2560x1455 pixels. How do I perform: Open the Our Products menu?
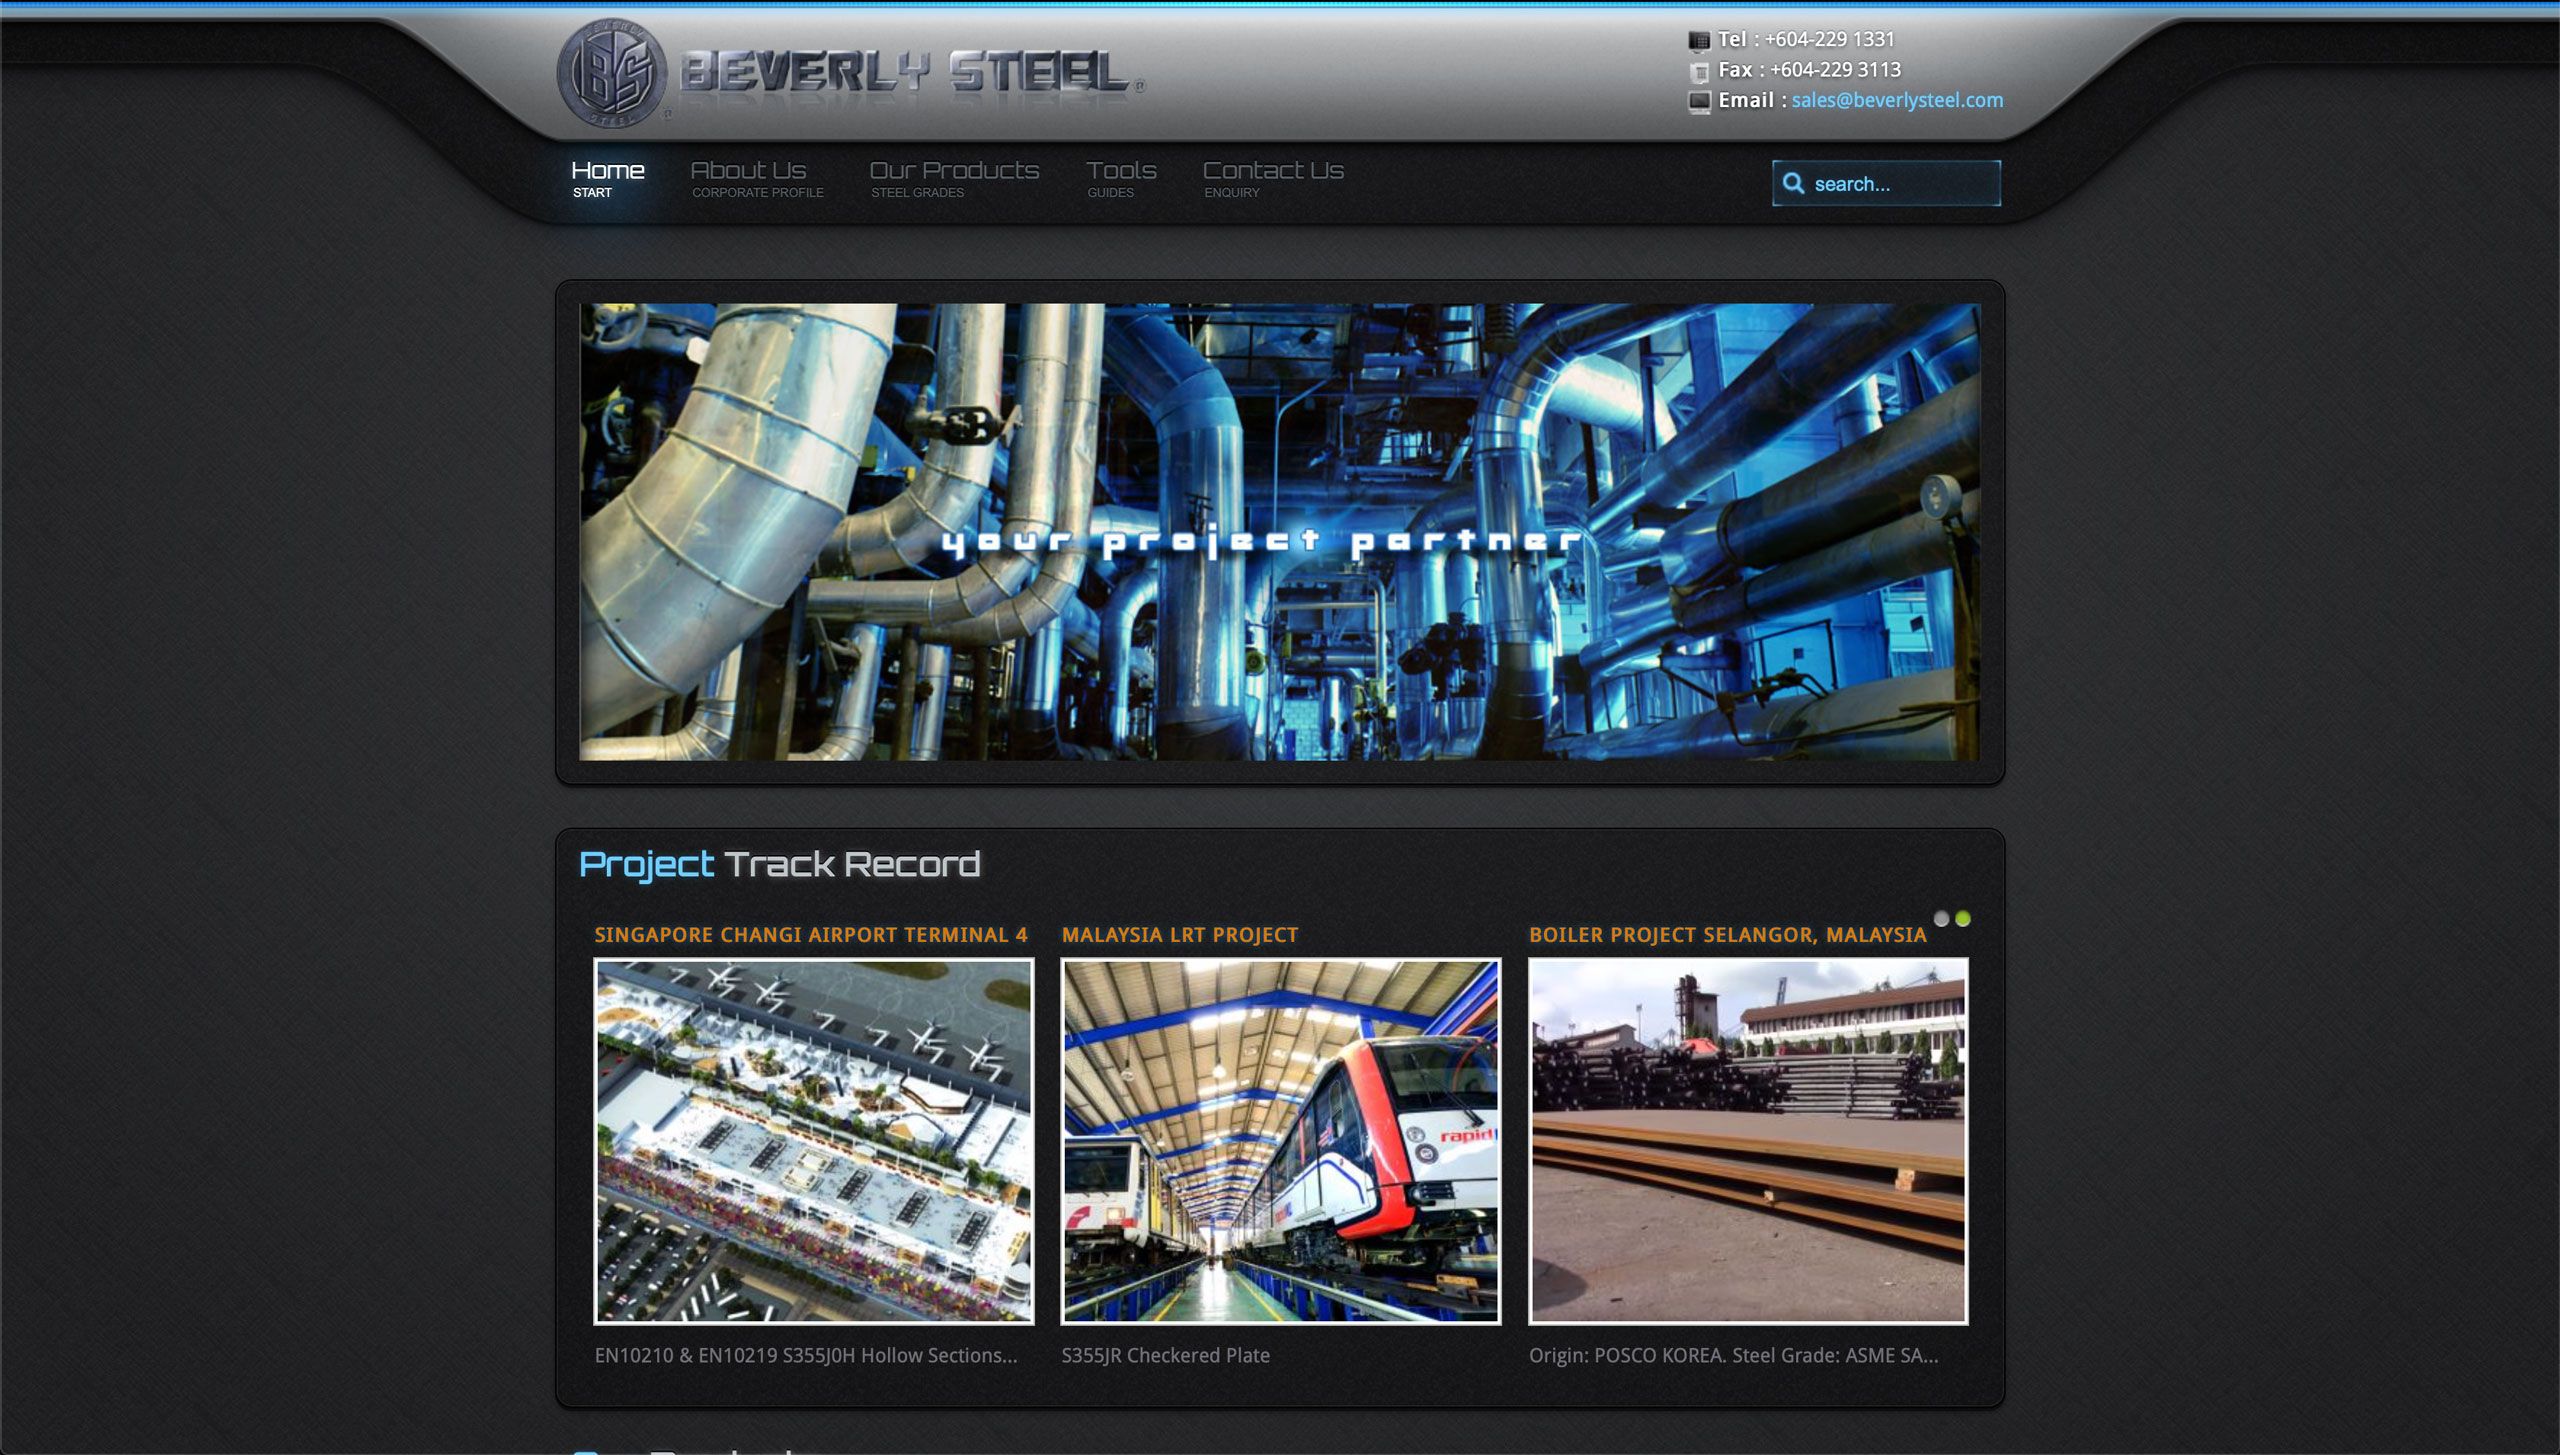click(953, 178)
